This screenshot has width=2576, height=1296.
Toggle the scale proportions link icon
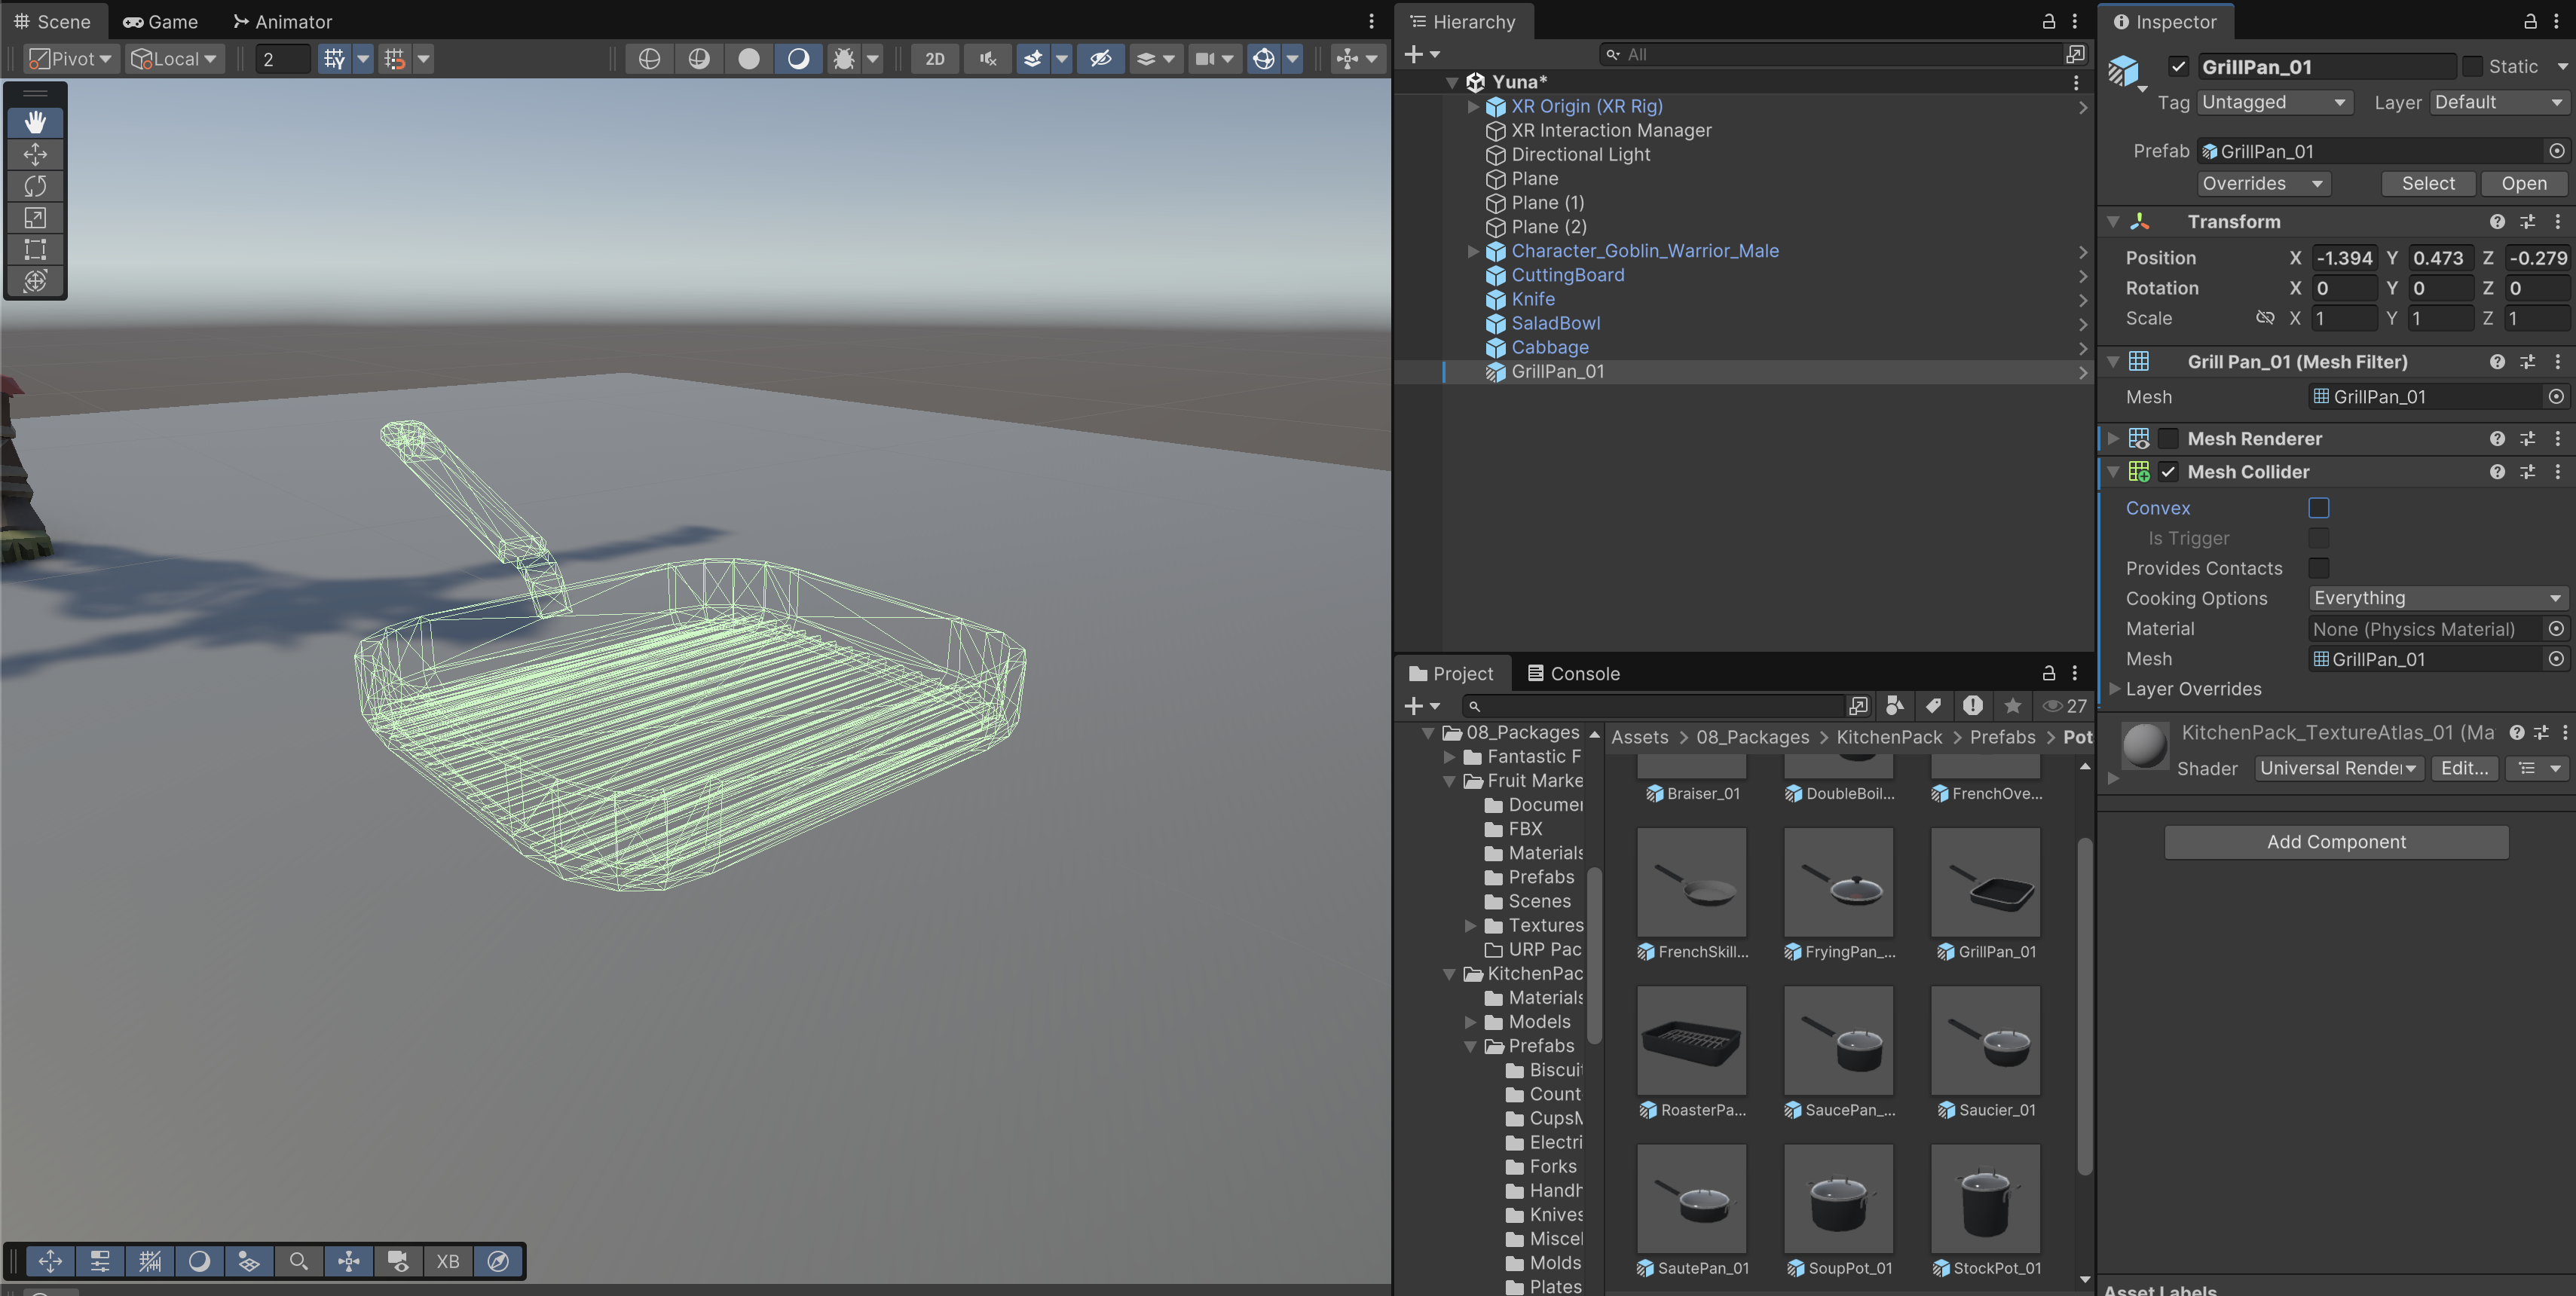pos(2265,318)
